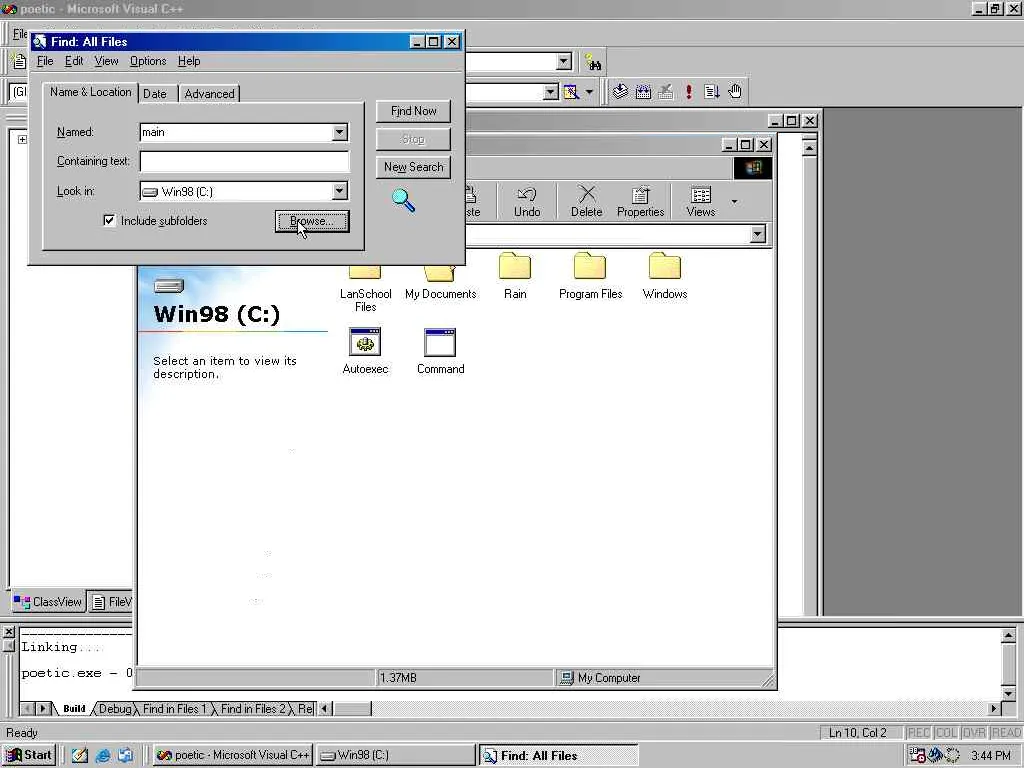Click Delete in the Win98 (C:) toolbar
Screen dimensions: 1024x768
[x=586, y=201]
